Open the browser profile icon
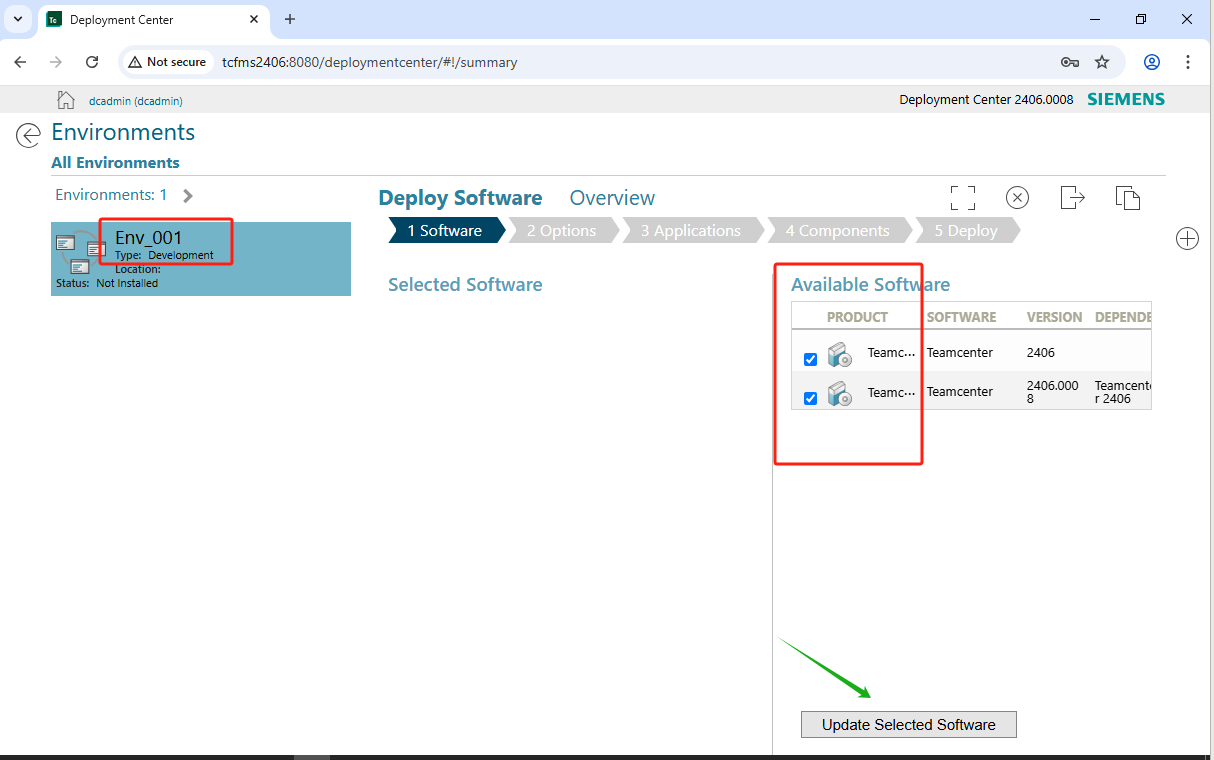 1152,62
